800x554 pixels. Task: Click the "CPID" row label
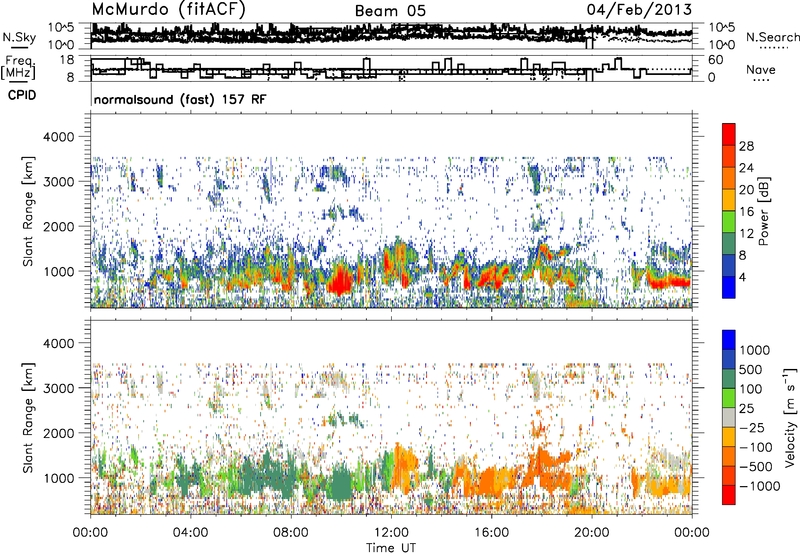coord(22,95)
